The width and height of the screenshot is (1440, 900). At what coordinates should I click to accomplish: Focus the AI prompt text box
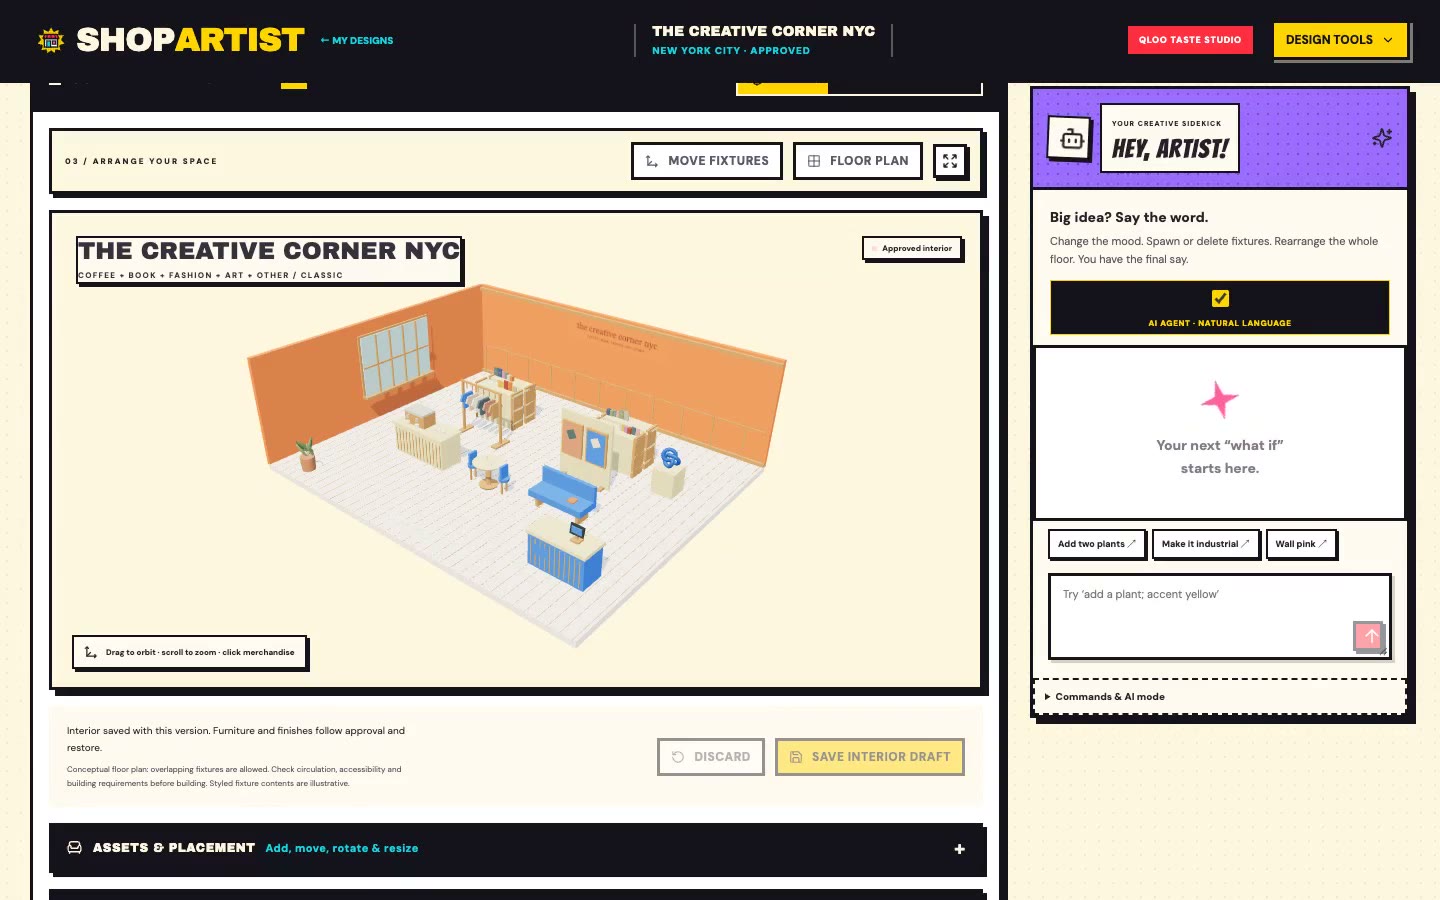point(1219,616)
